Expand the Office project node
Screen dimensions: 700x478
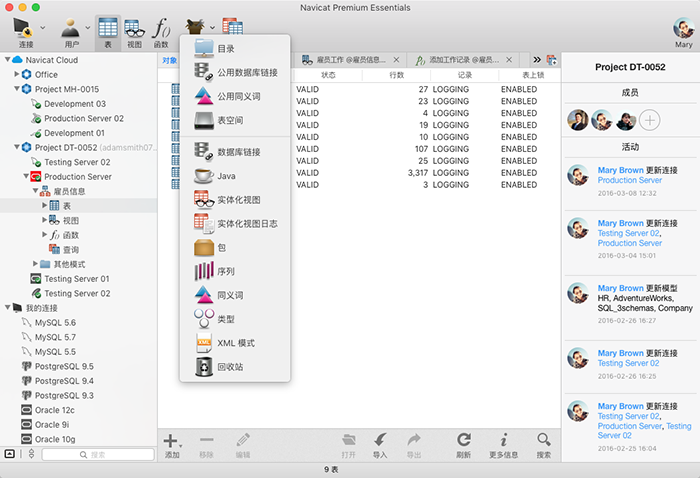click(17, 74)
